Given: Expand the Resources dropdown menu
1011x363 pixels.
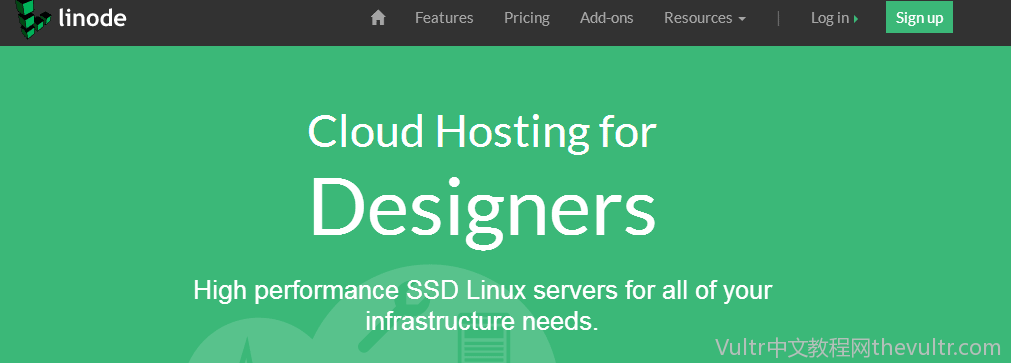Looking at the screenshot, I should point(705,18).
